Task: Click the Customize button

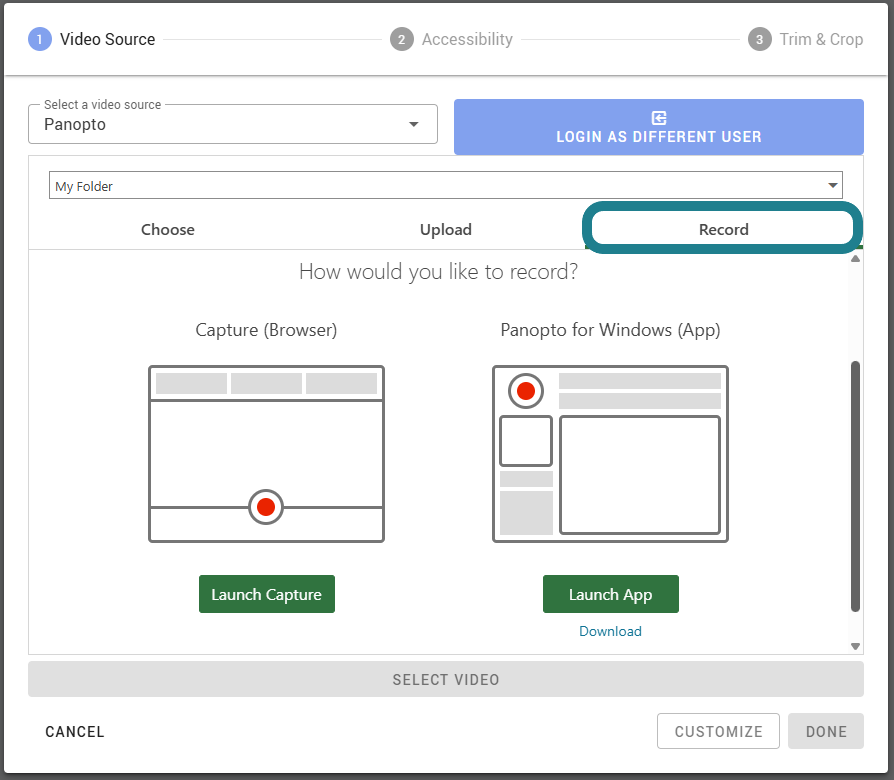Action: (718, 731)
